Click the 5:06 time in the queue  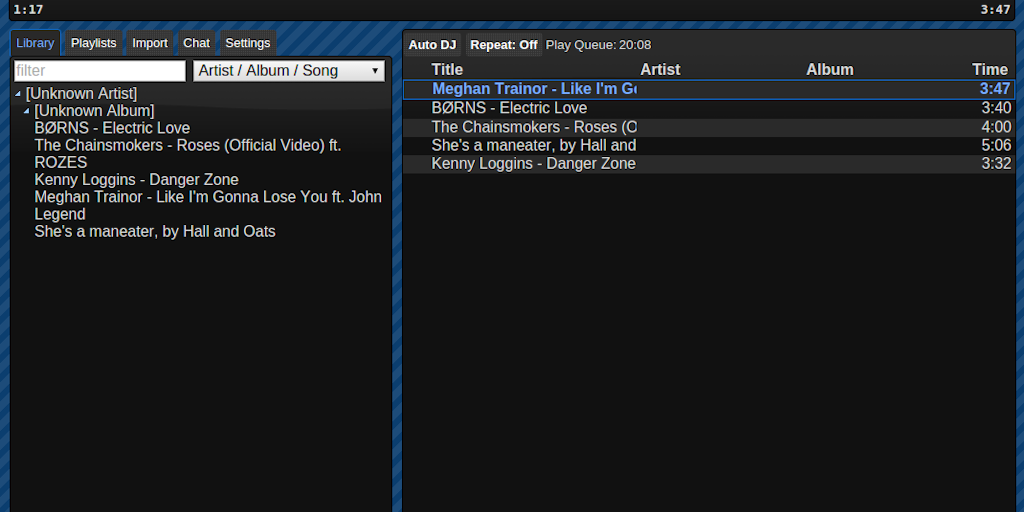[996, 145]
